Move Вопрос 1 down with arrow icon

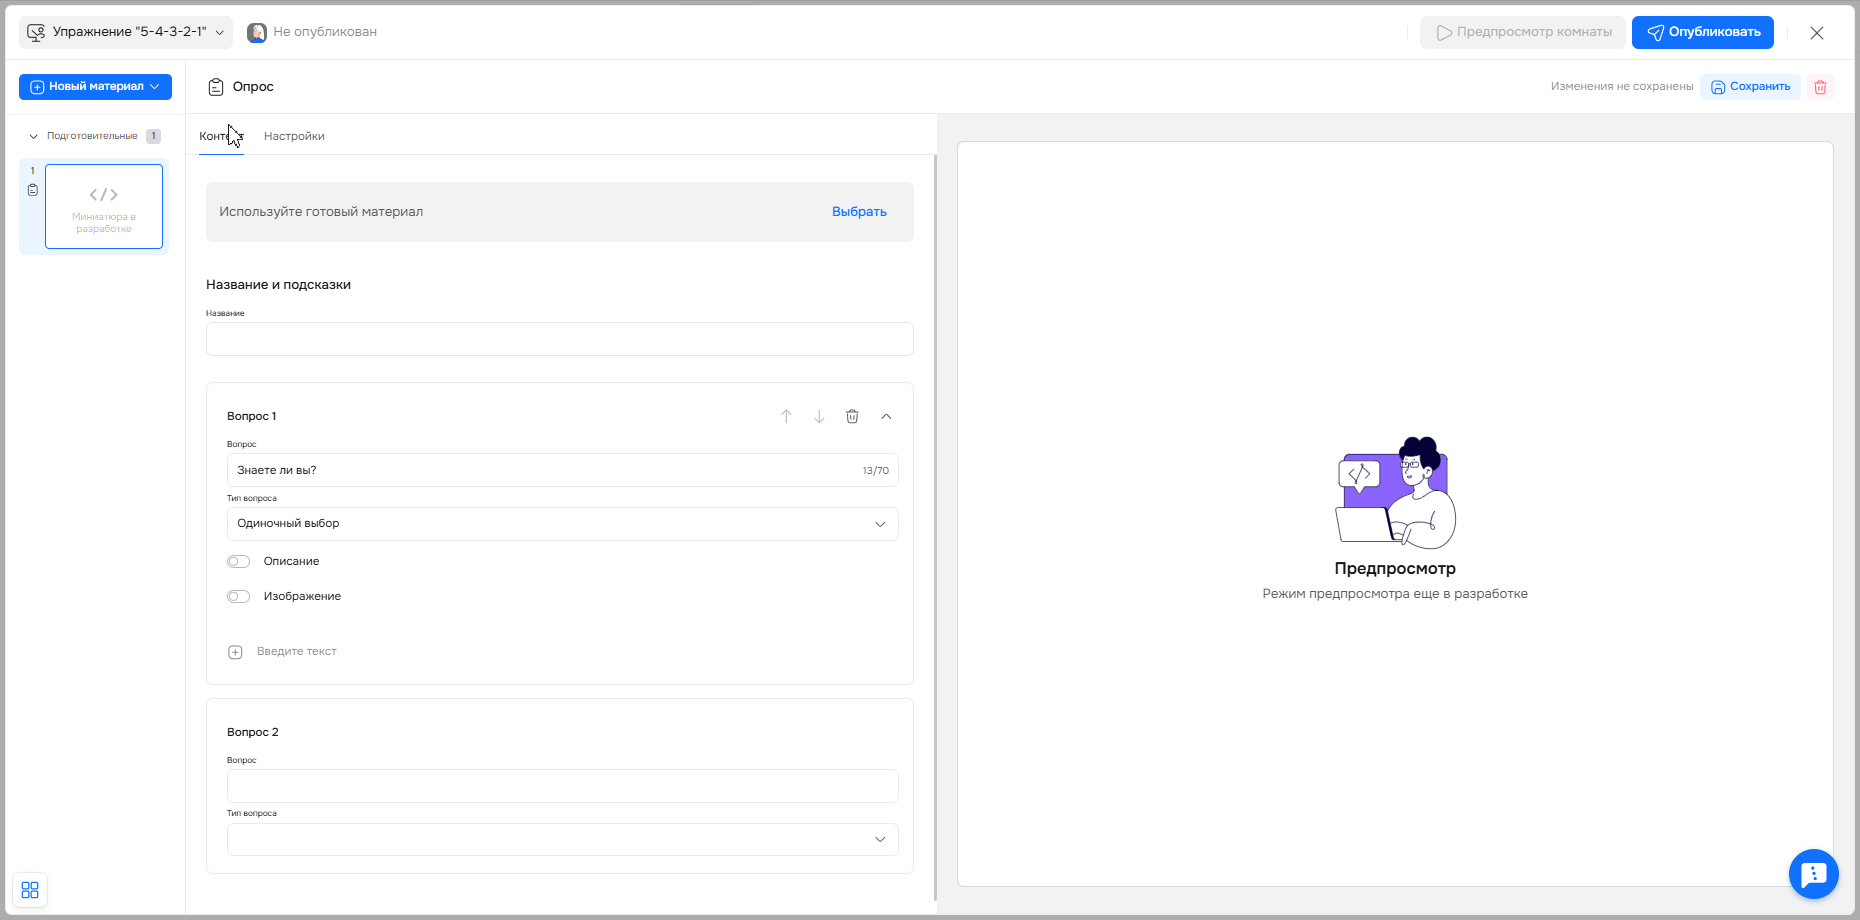tap(819, 416)
